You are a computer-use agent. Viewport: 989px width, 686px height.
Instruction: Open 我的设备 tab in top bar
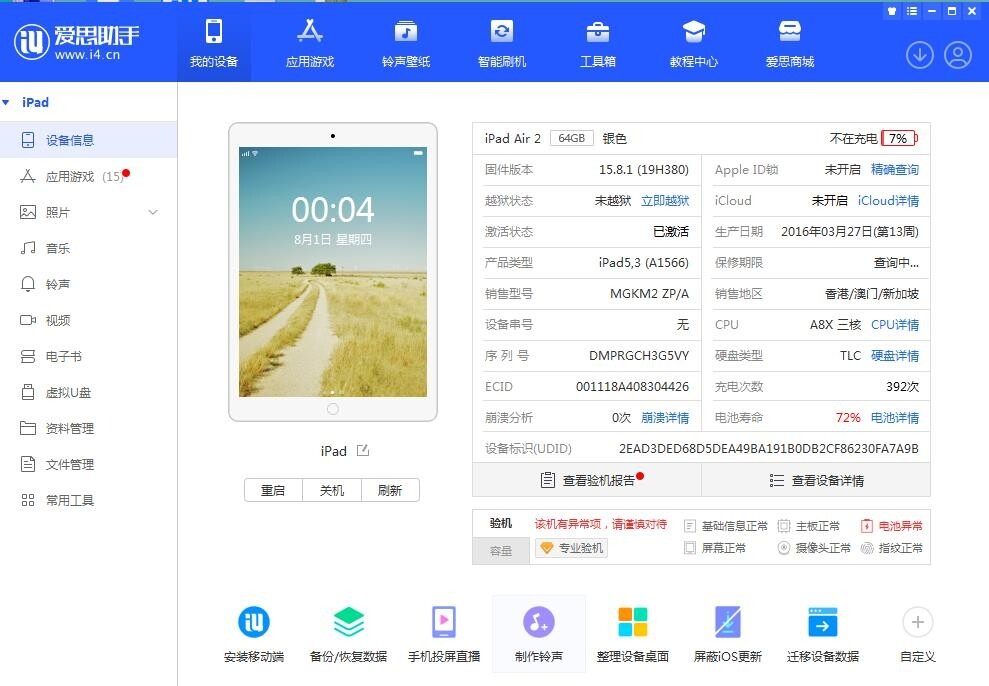click(214, 43)
